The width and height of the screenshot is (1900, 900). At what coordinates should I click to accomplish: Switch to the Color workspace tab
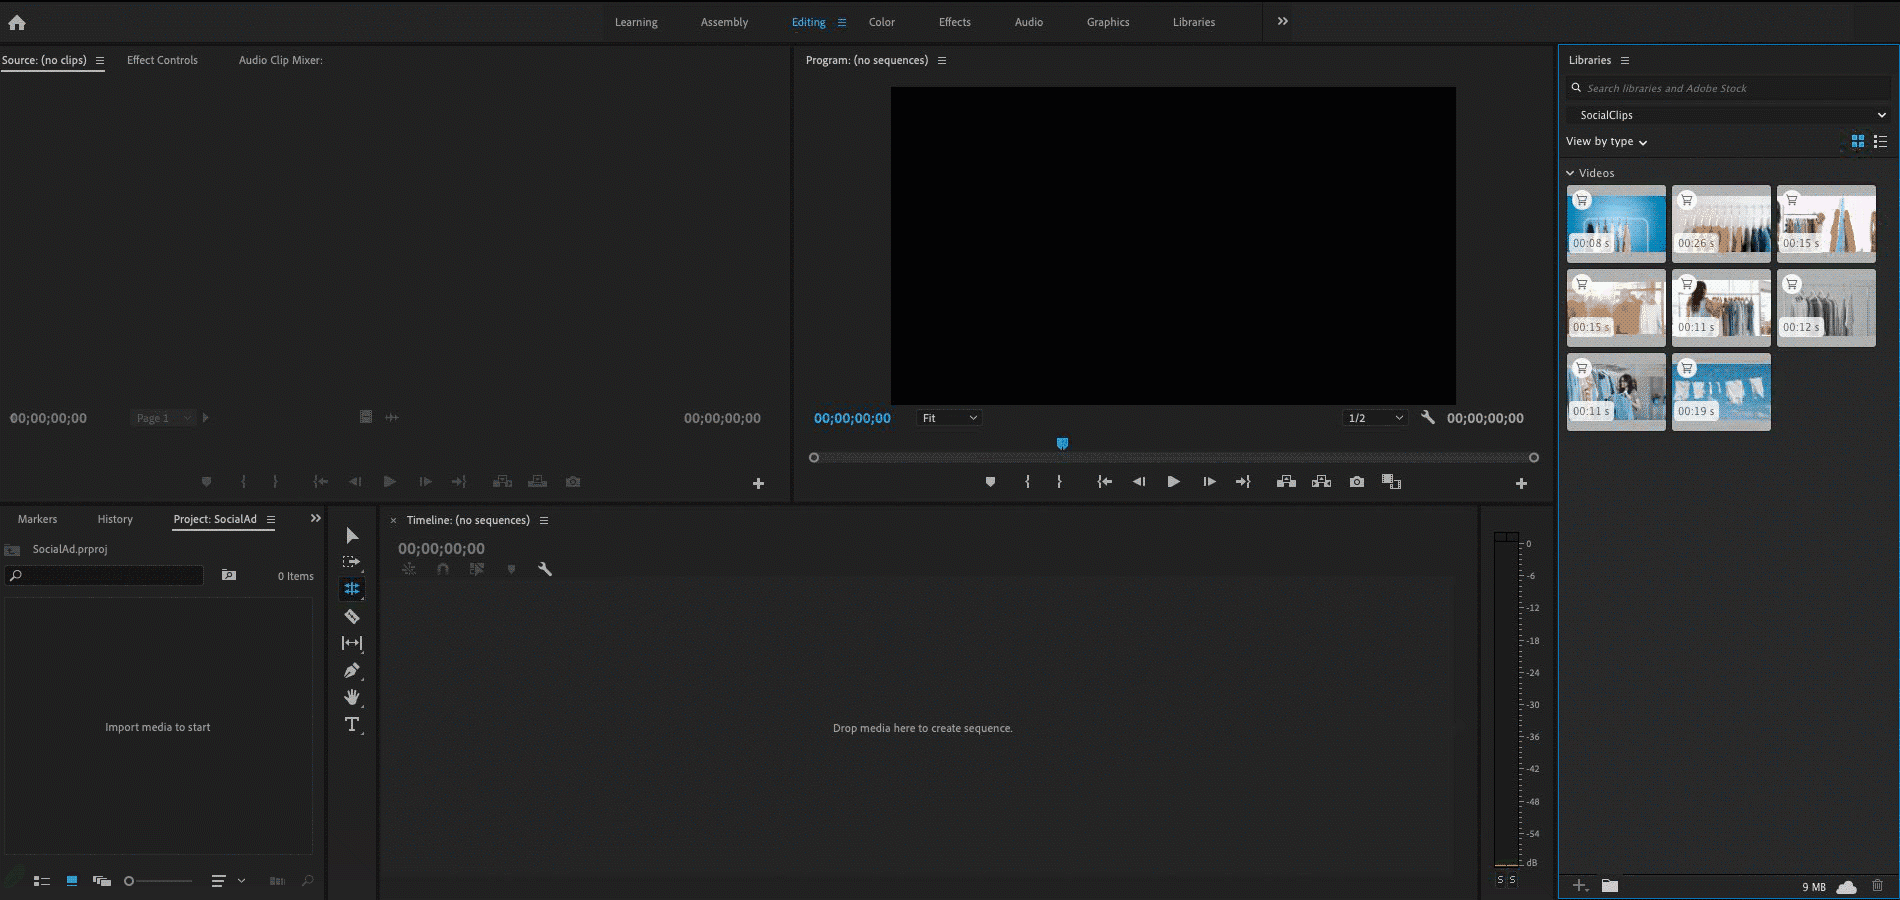pos(881,22)
